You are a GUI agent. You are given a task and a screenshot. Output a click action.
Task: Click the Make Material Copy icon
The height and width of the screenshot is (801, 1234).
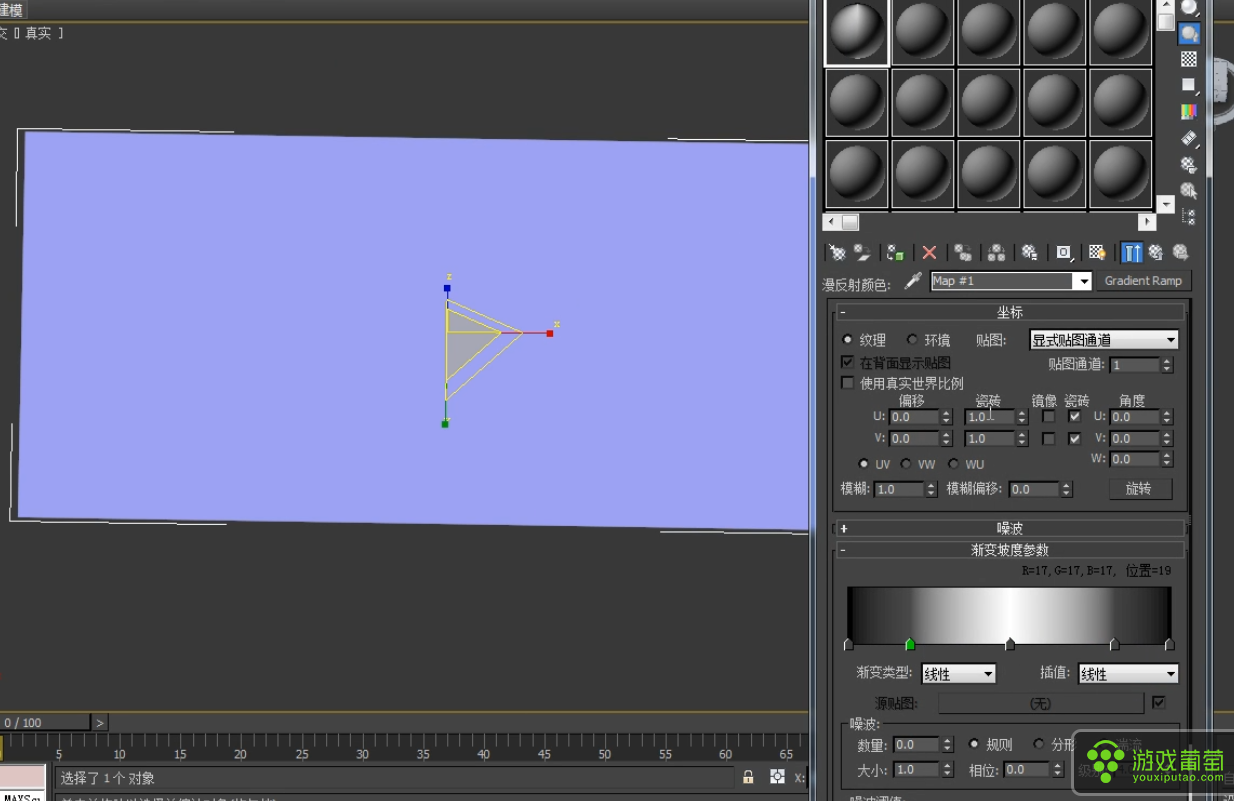coord(963,253)
